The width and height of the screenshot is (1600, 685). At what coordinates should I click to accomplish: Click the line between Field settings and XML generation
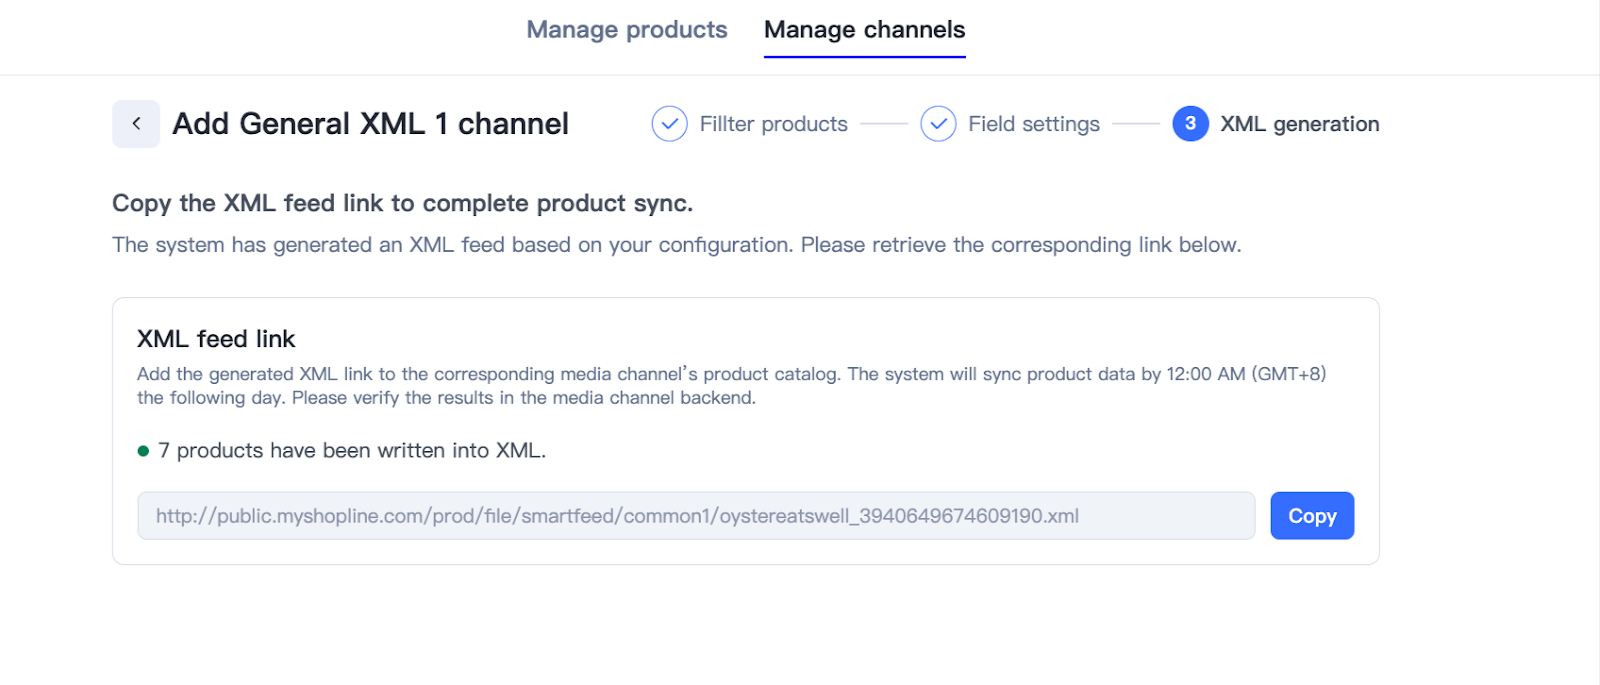[x=1136, y=124]
